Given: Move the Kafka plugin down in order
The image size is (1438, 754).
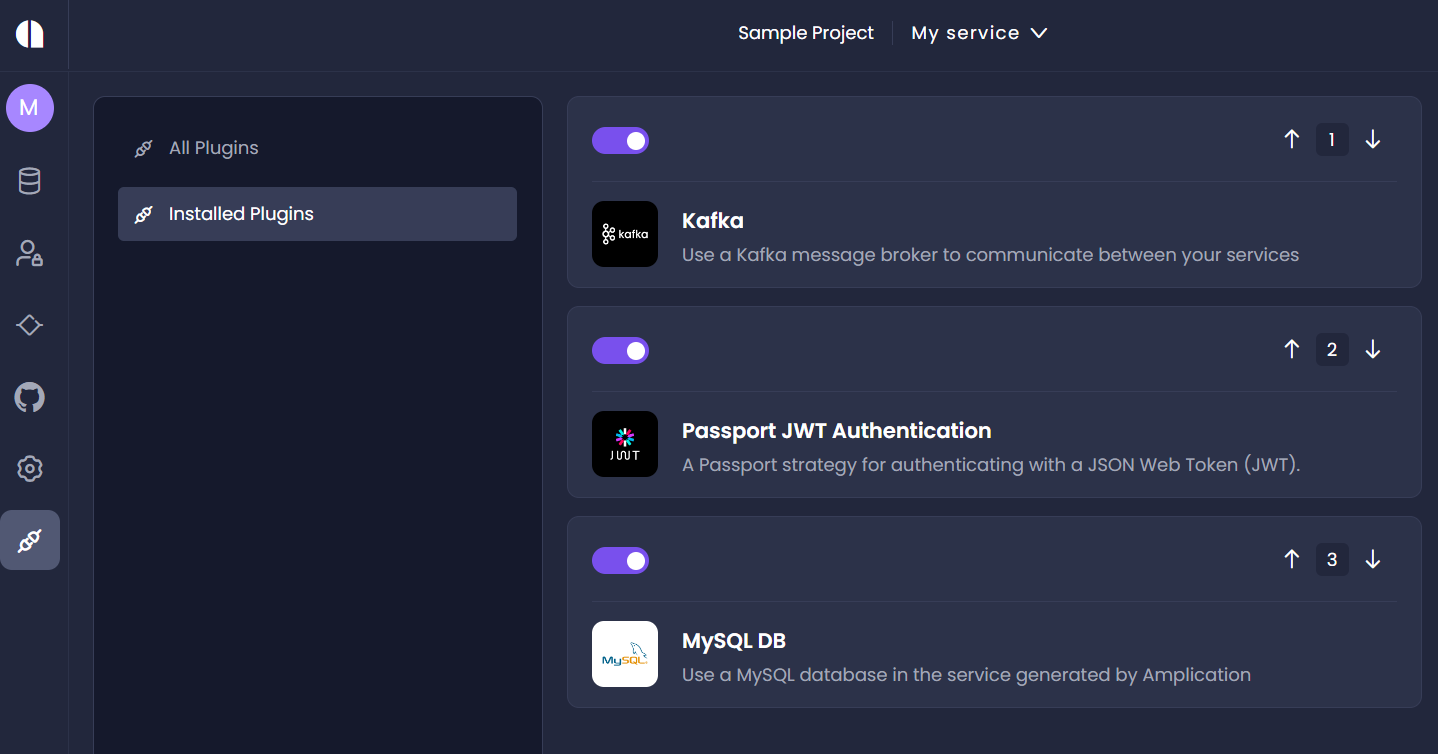Looking at the screenshot, I should tap(1373, 140).
